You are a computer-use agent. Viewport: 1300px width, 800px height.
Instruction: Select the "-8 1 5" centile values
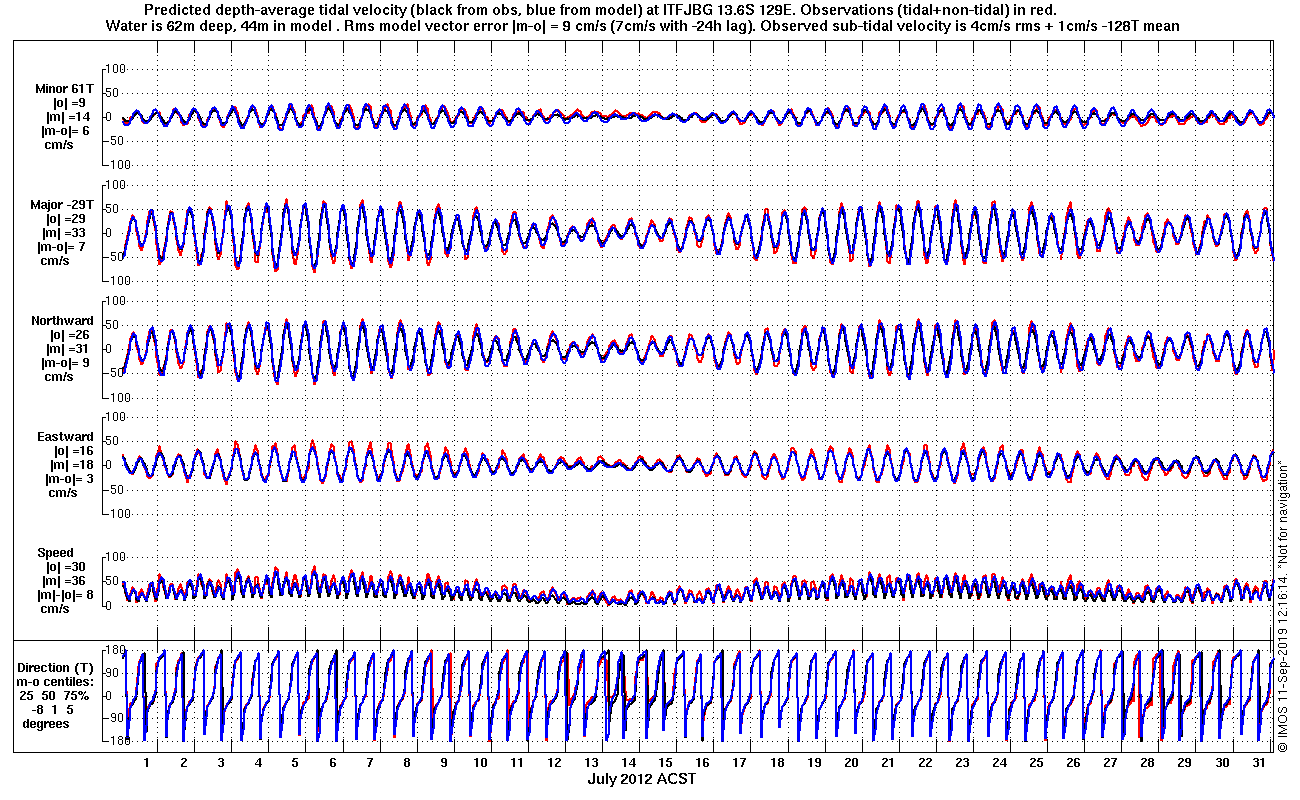(51, 709)
